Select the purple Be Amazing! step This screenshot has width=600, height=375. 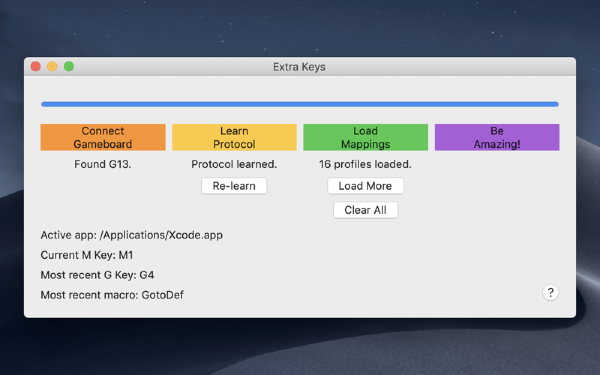[497, 137]
